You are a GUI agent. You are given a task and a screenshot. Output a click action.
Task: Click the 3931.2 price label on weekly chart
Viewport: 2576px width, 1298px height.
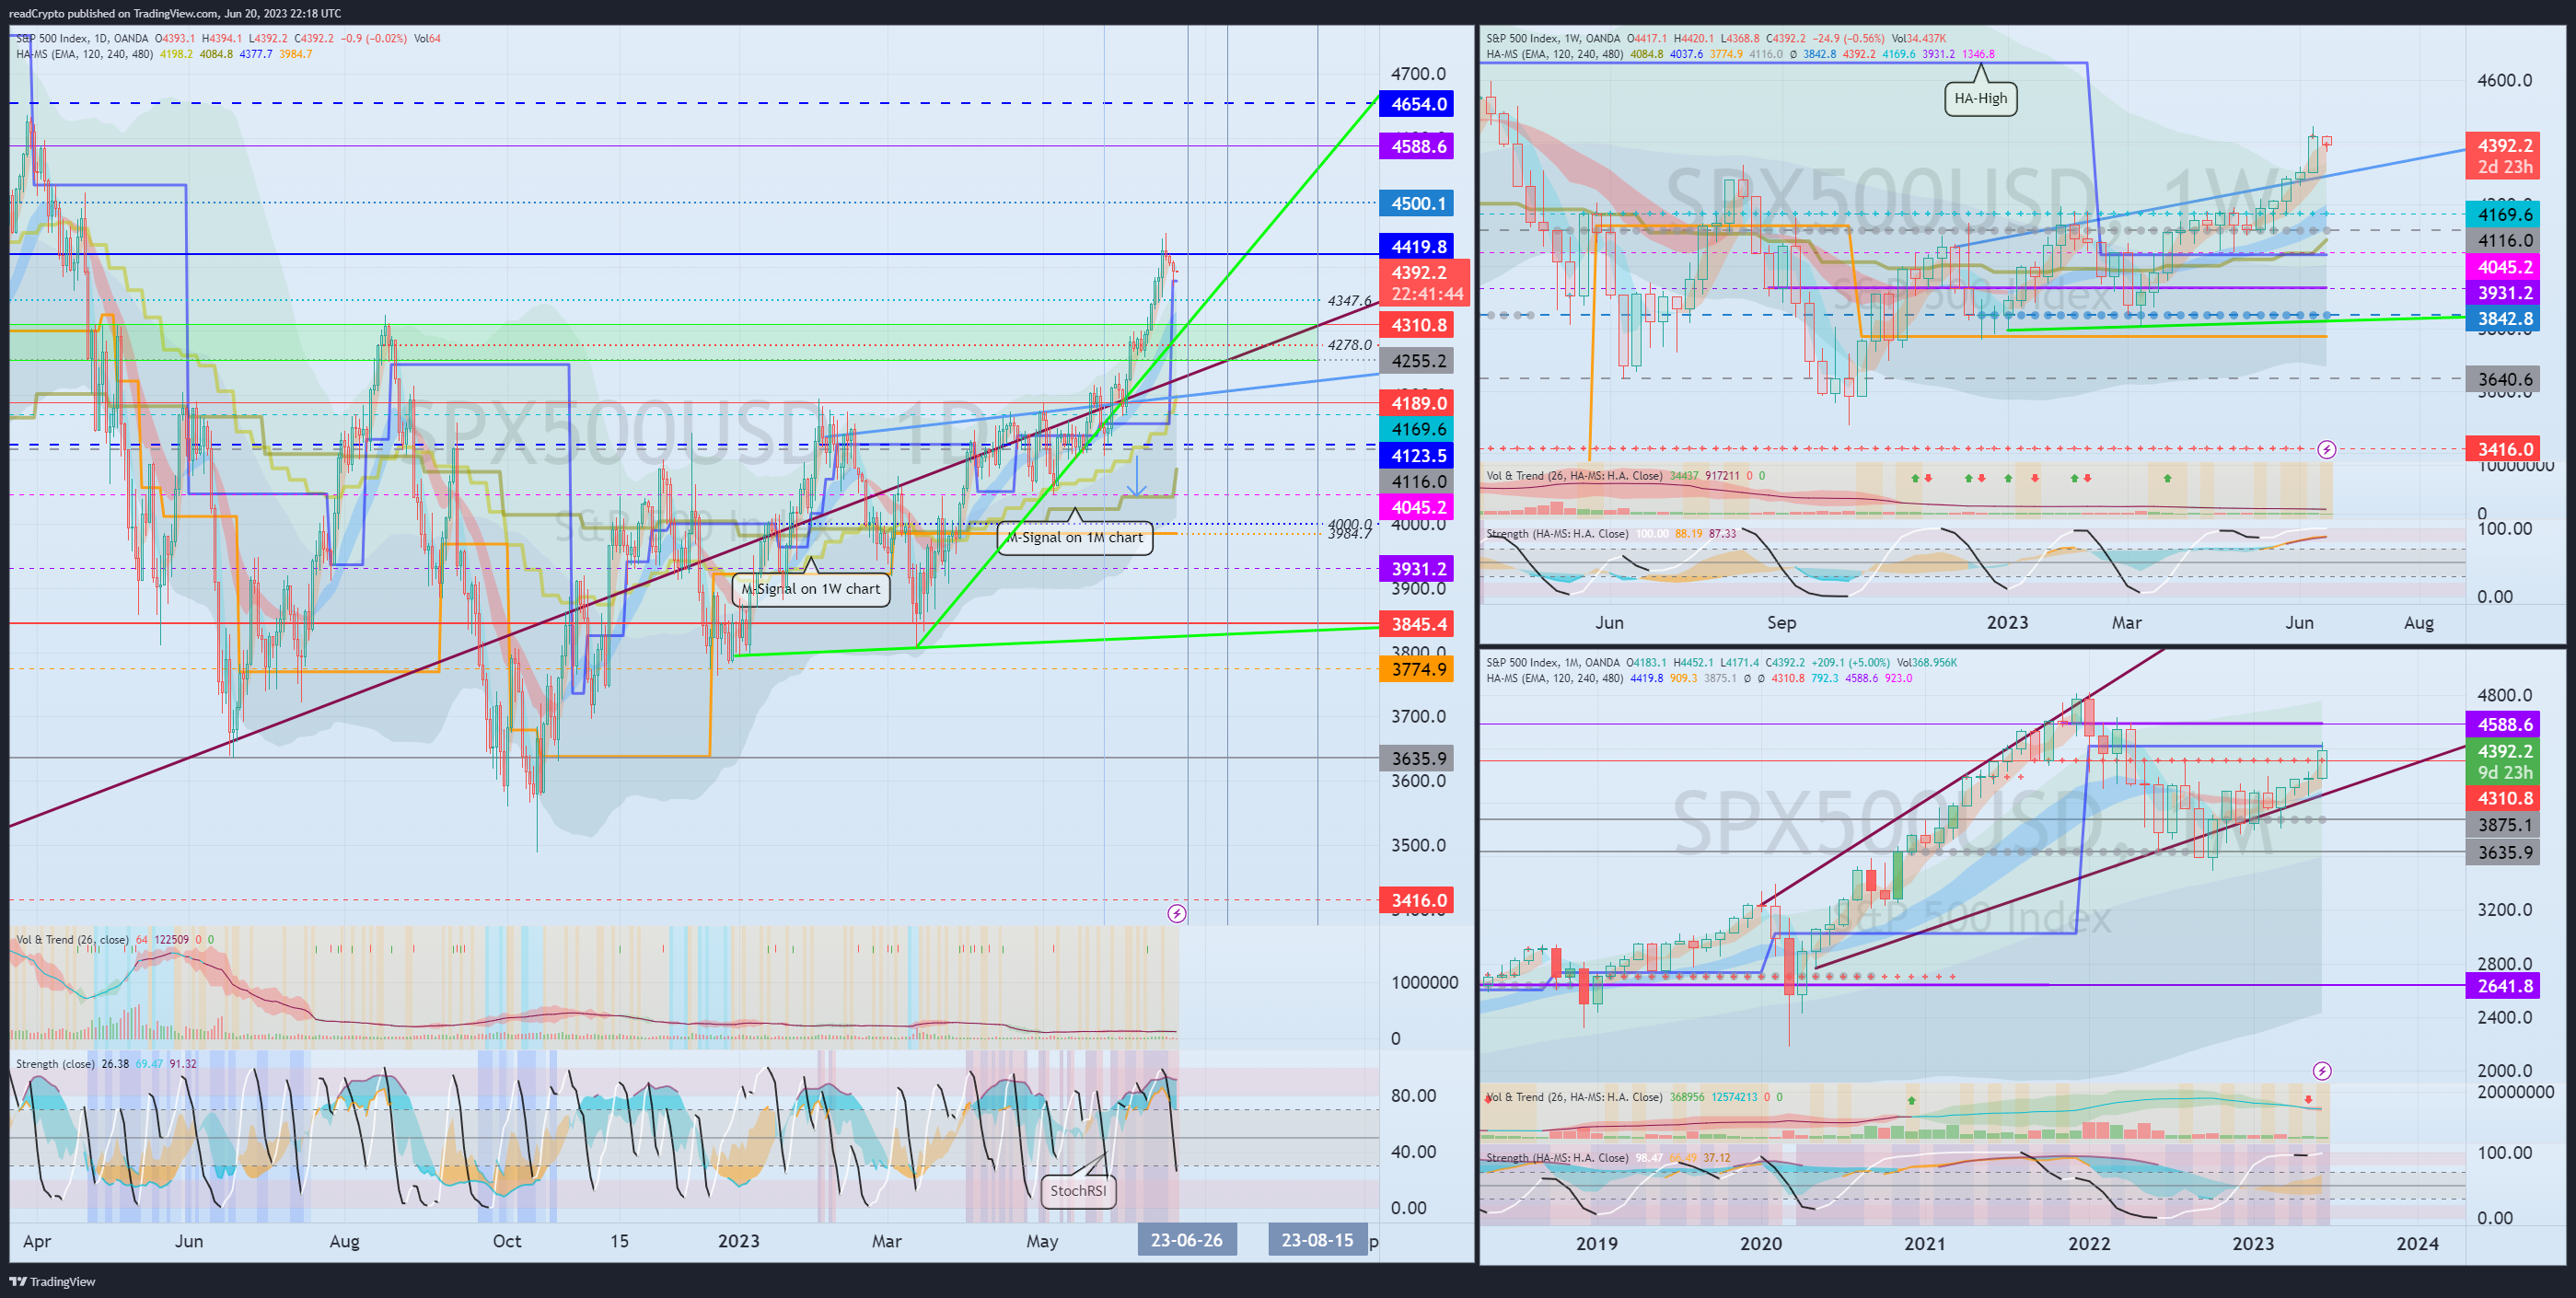pyautogui.click(x=2504, y=293)
